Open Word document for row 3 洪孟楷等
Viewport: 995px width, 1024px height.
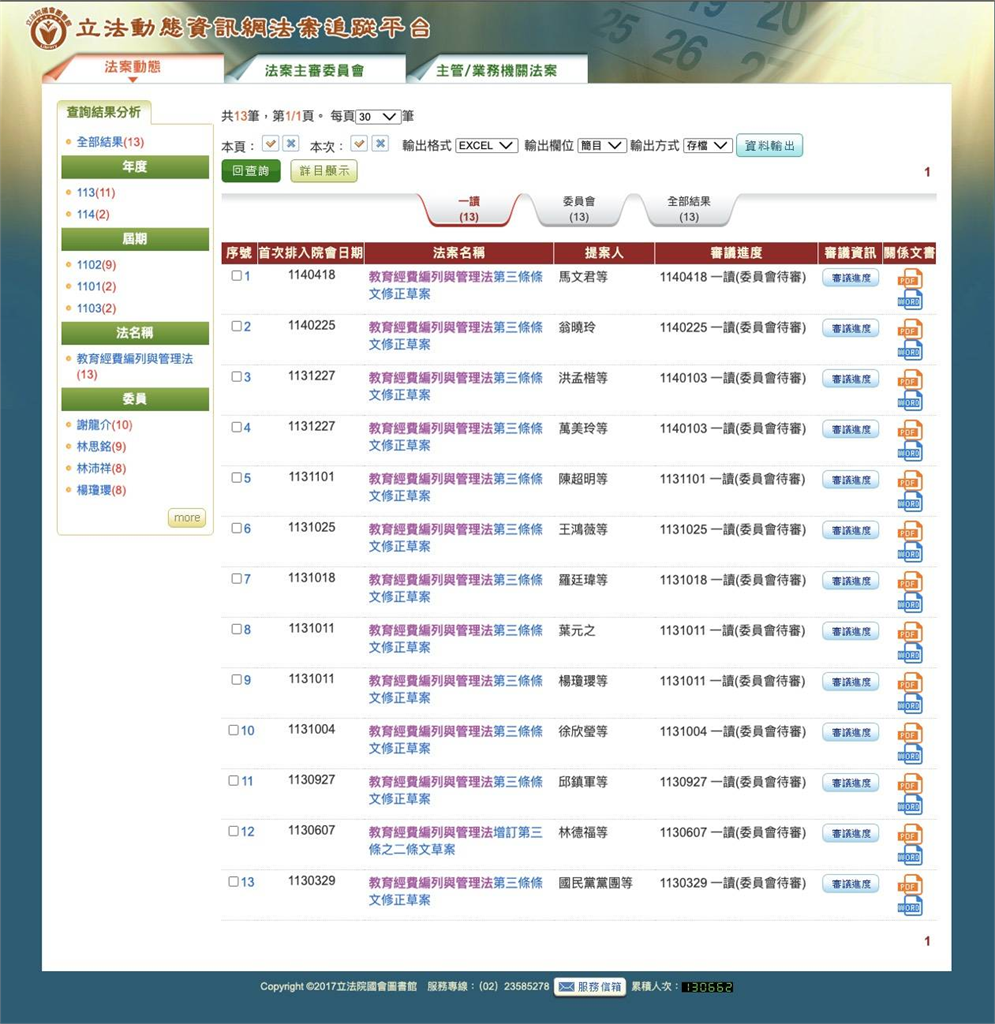tap(909, 401)
